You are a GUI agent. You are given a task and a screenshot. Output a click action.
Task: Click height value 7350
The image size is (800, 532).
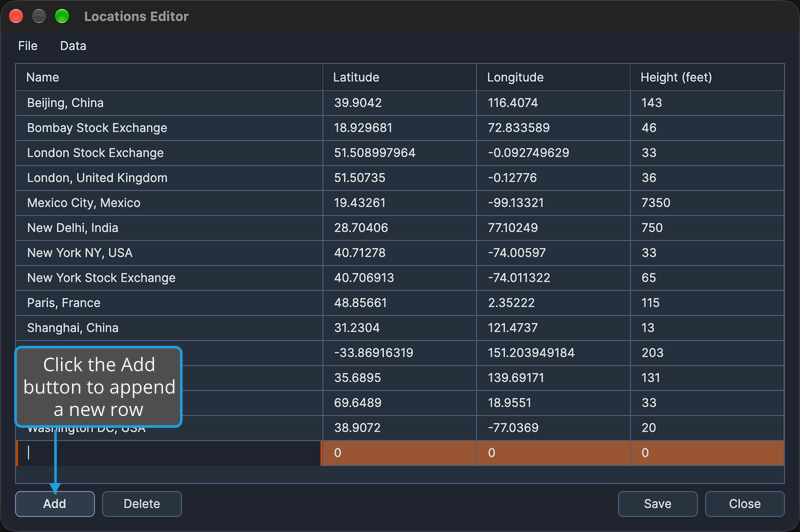coord(656,203)
